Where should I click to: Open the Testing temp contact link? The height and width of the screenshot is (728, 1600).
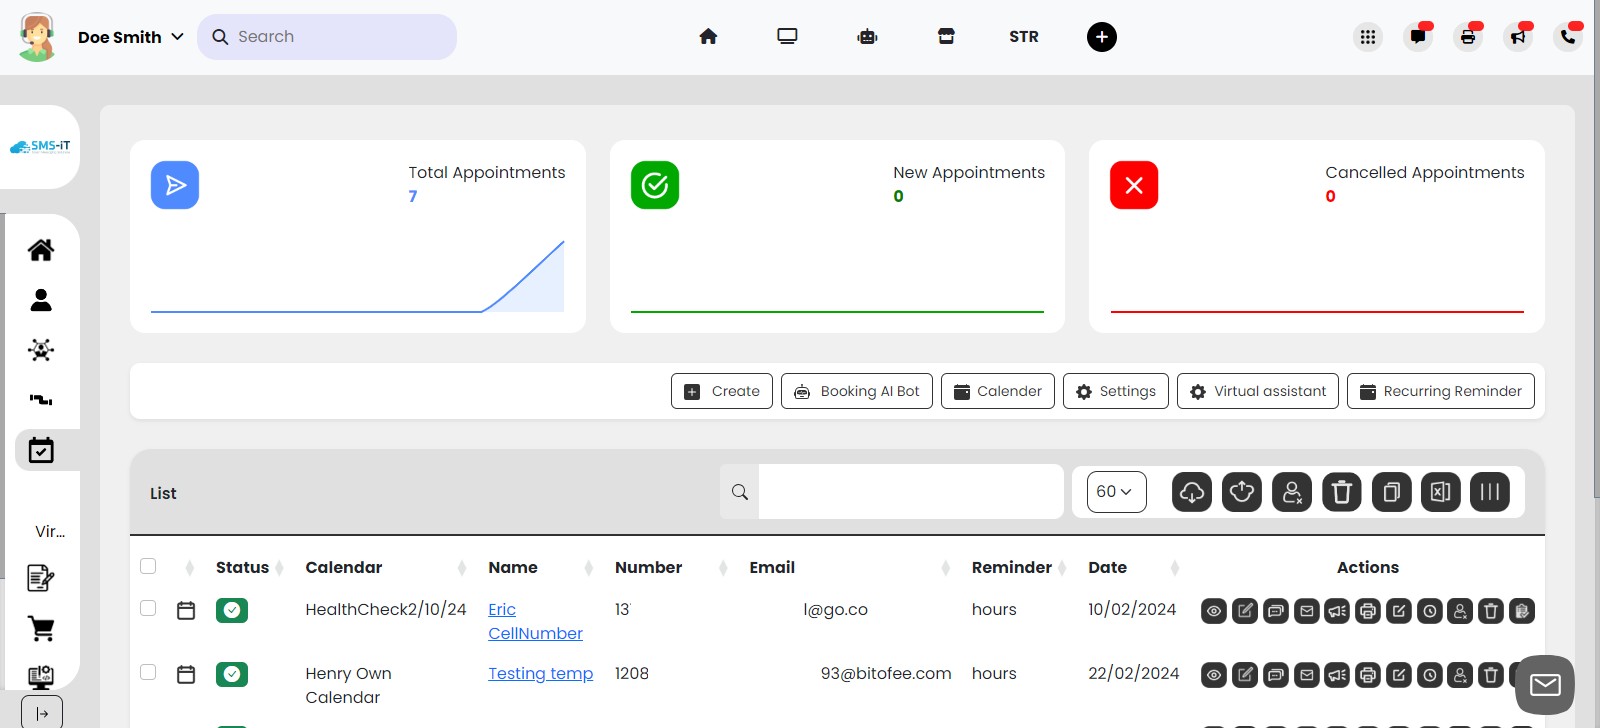540,673
